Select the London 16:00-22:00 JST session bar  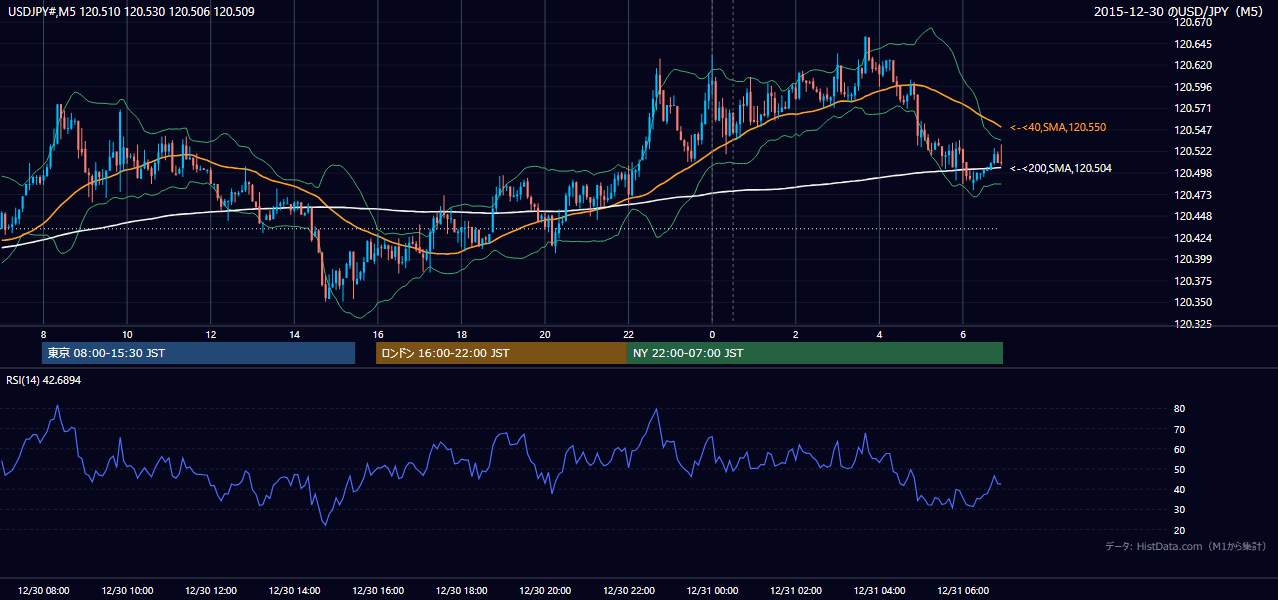501,353
